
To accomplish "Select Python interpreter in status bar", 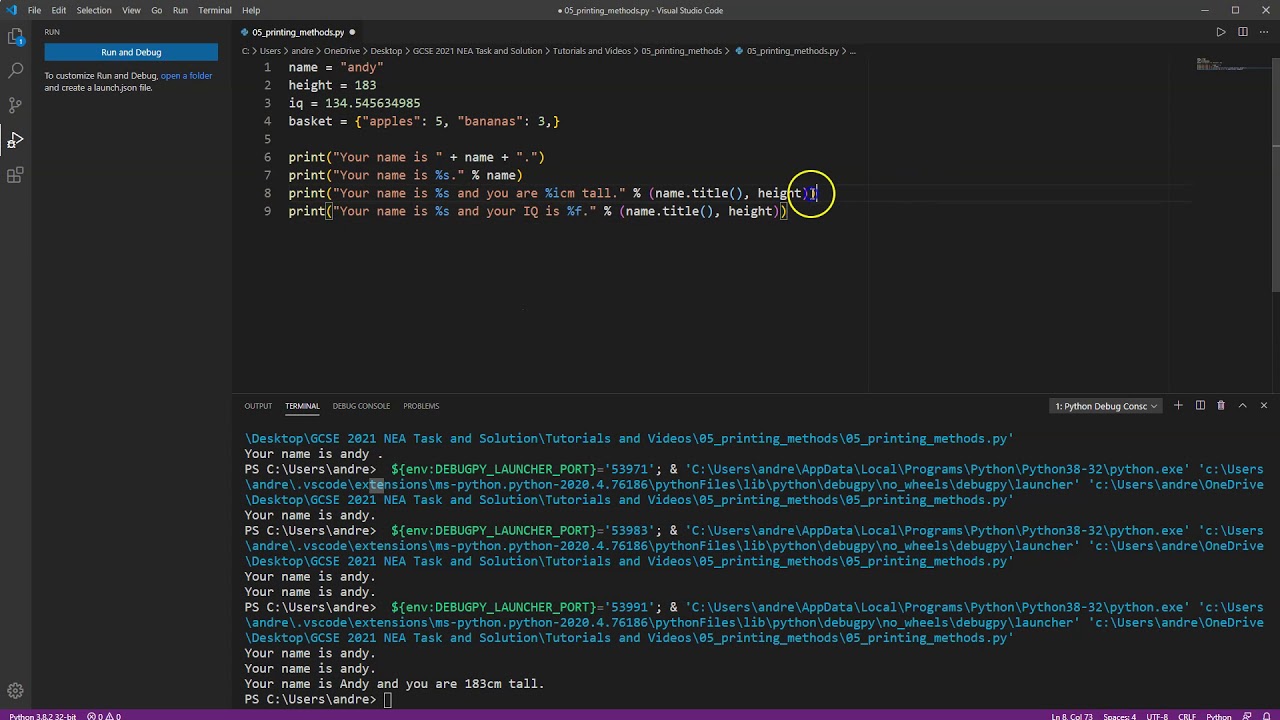I will point(42,716).
